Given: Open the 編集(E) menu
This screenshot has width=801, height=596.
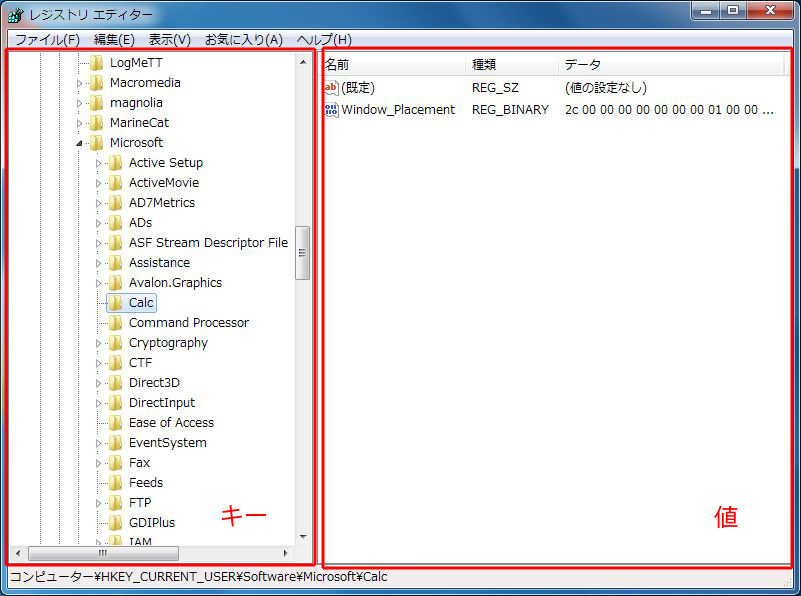Looking at the screenshot, I should point(114,40).
